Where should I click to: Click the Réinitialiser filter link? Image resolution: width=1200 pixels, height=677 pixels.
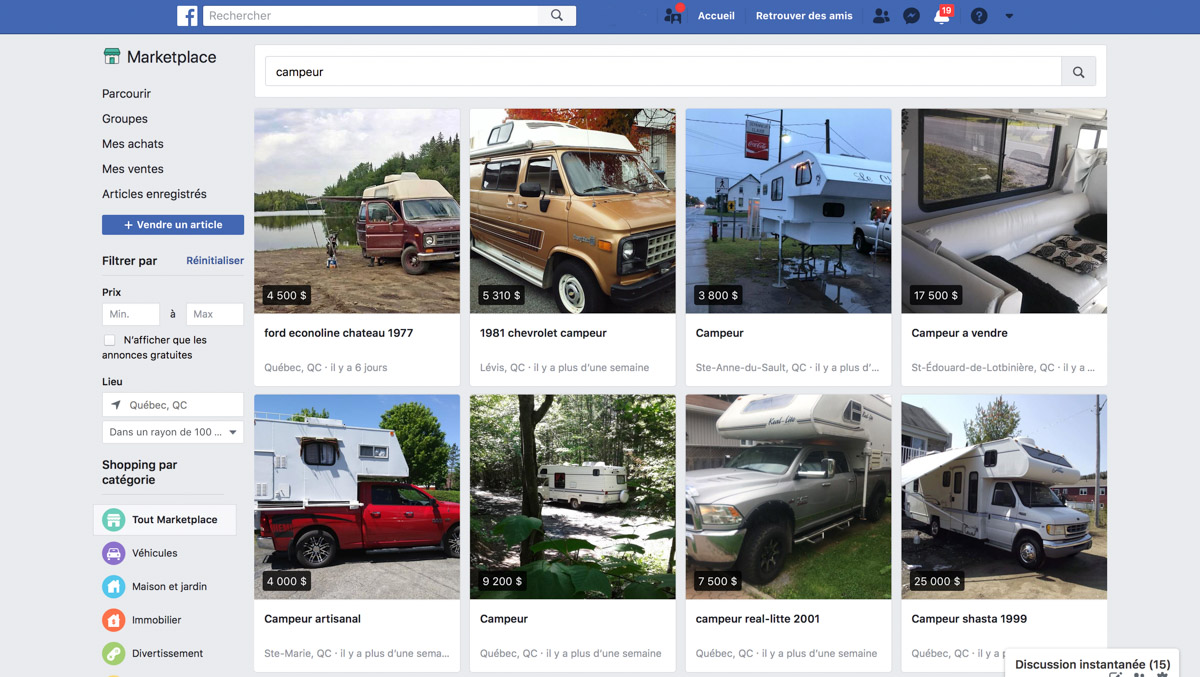[215, 261]
